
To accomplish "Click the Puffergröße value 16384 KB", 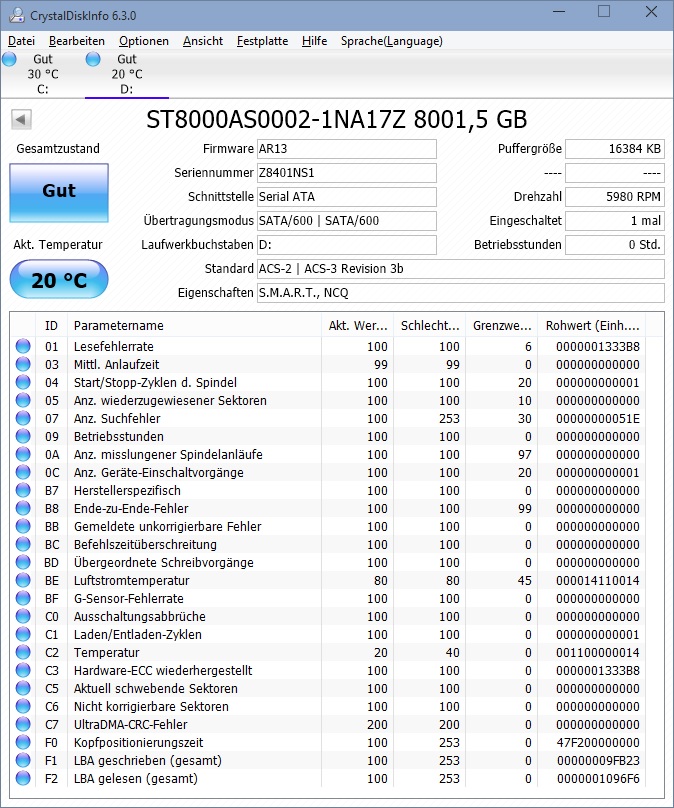I will pos(615,149).
